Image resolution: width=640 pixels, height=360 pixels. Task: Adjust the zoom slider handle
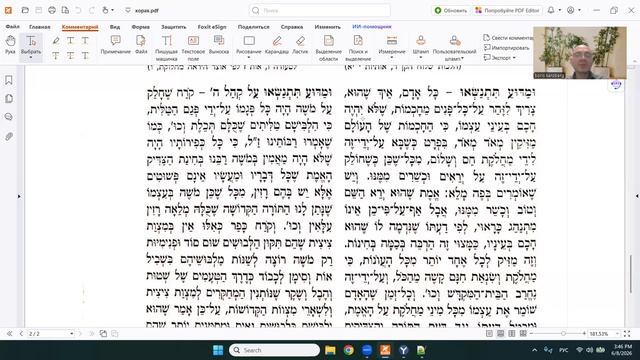[x=563, y=334]
